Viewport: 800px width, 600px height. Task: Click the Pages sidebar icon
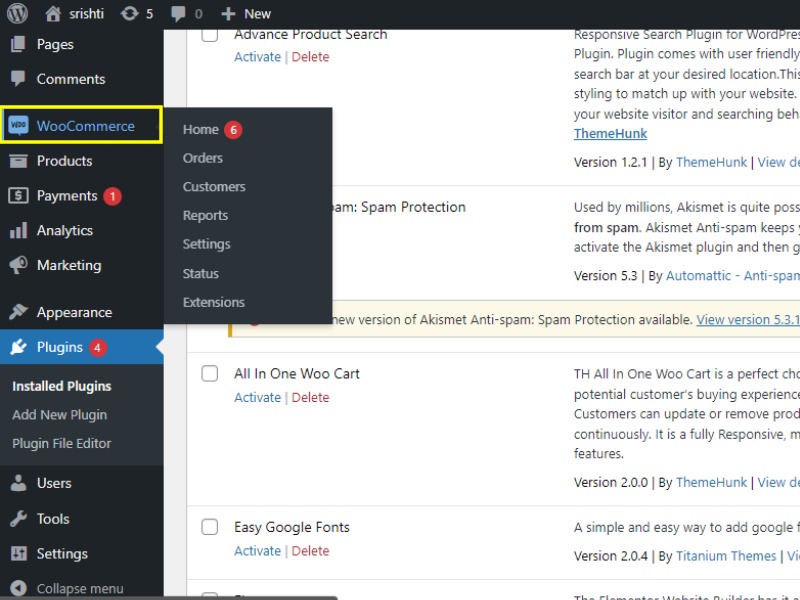18,44
